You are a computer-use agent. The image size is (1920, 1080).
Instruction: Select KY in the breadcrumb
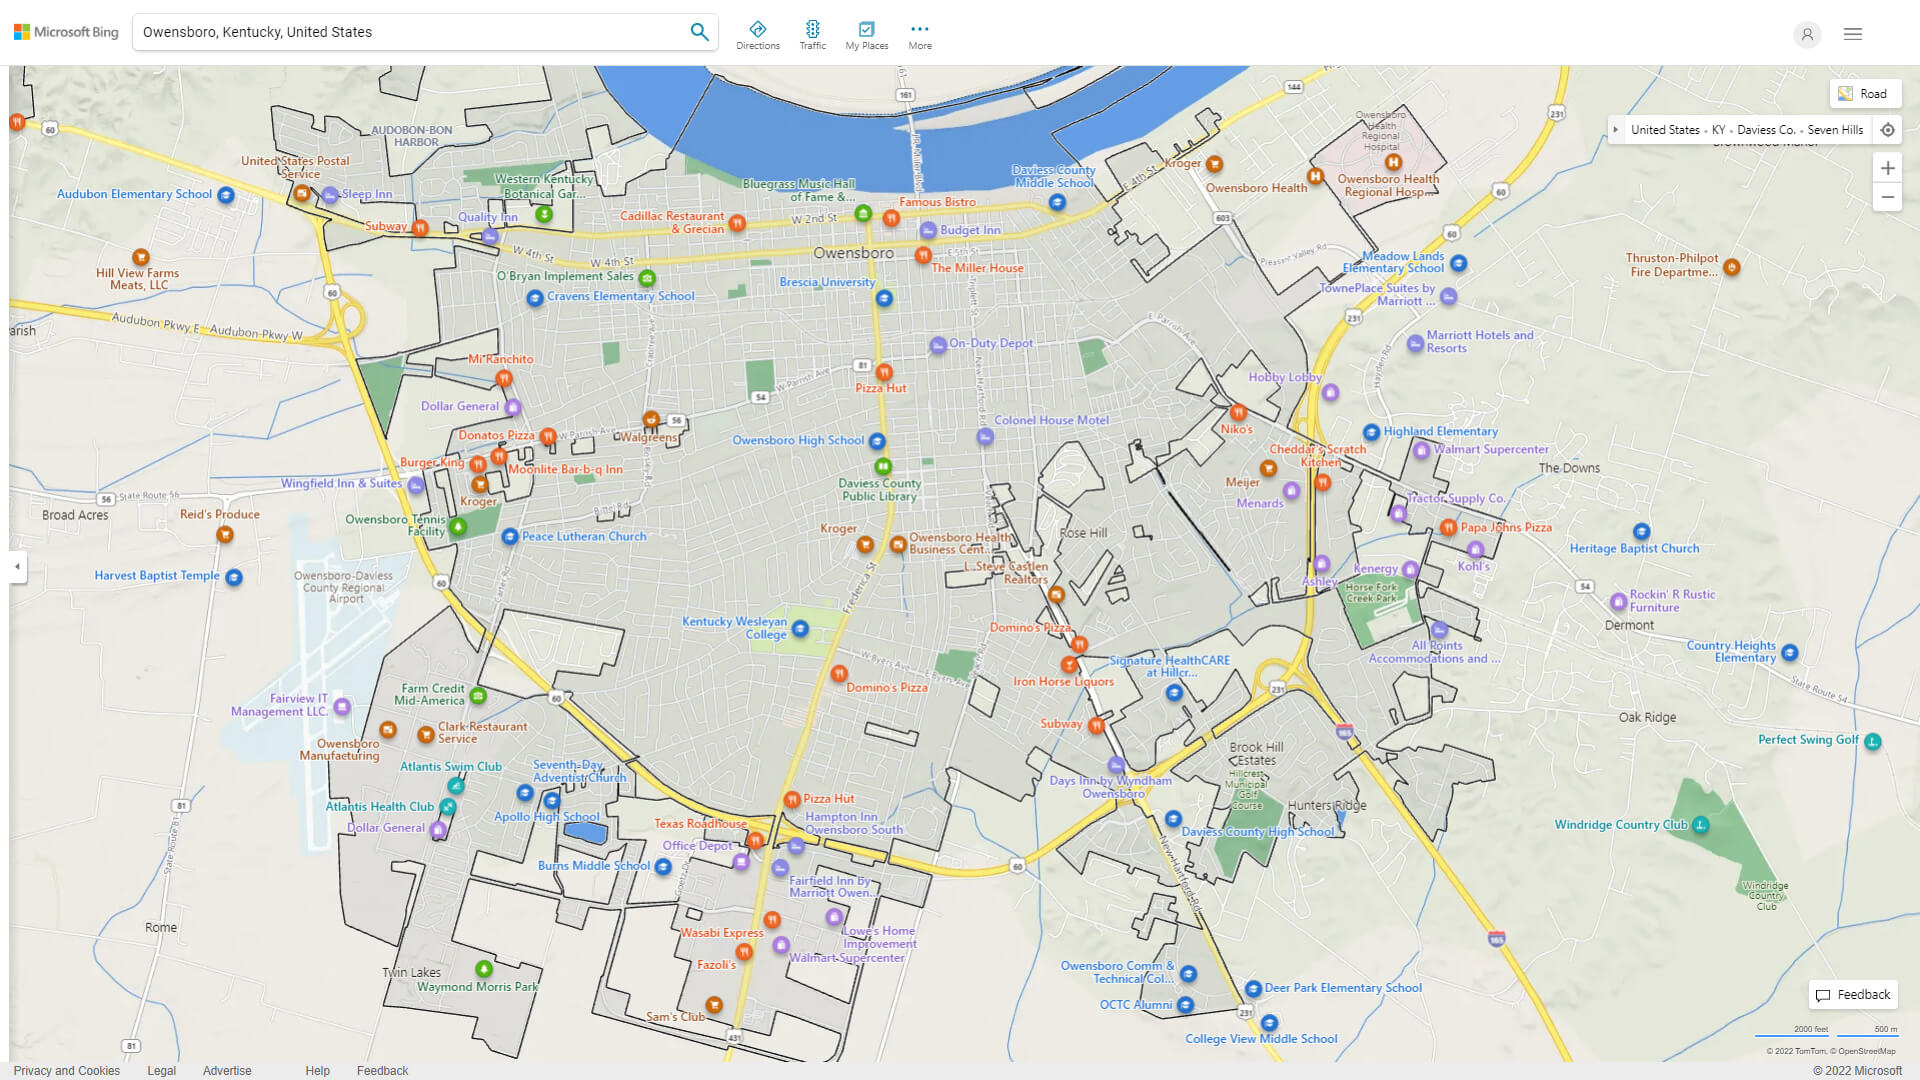(1718, 130)
